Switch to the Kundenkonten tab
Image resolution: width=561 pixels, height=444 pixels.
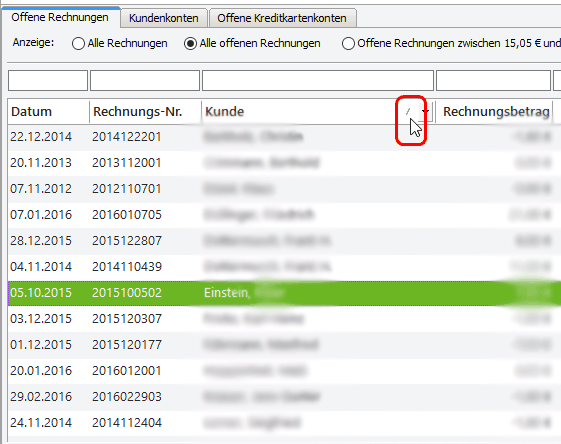[164, 18]
